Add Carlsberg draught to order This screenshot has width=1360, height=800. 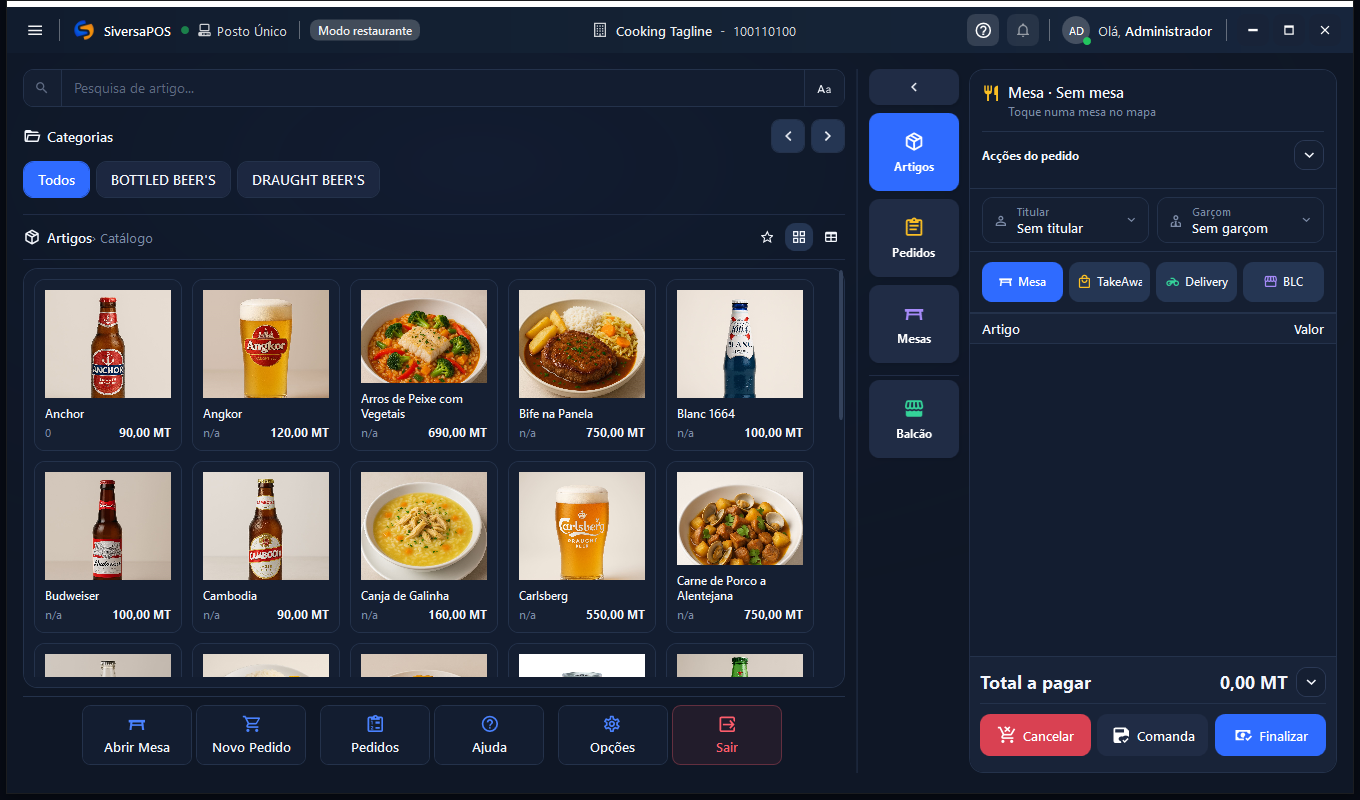[x=582, y=547]
